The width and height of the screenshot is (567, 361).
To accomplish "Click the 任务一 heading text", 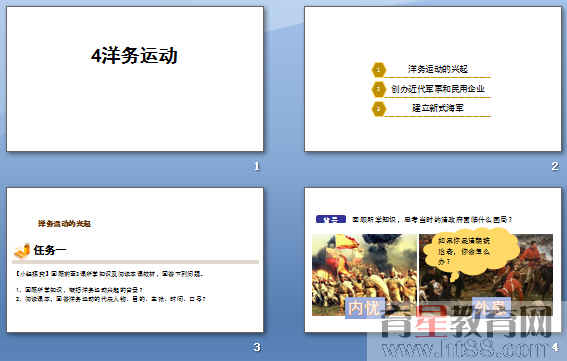I will click(x=50, y=250).
